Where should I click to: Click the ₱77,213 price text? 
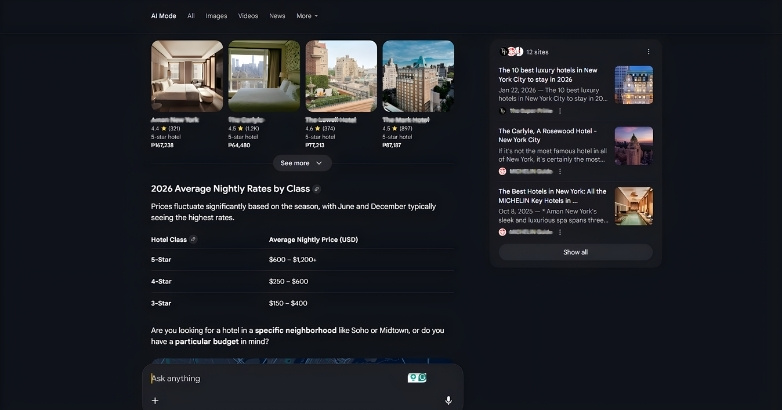(315, 145)
